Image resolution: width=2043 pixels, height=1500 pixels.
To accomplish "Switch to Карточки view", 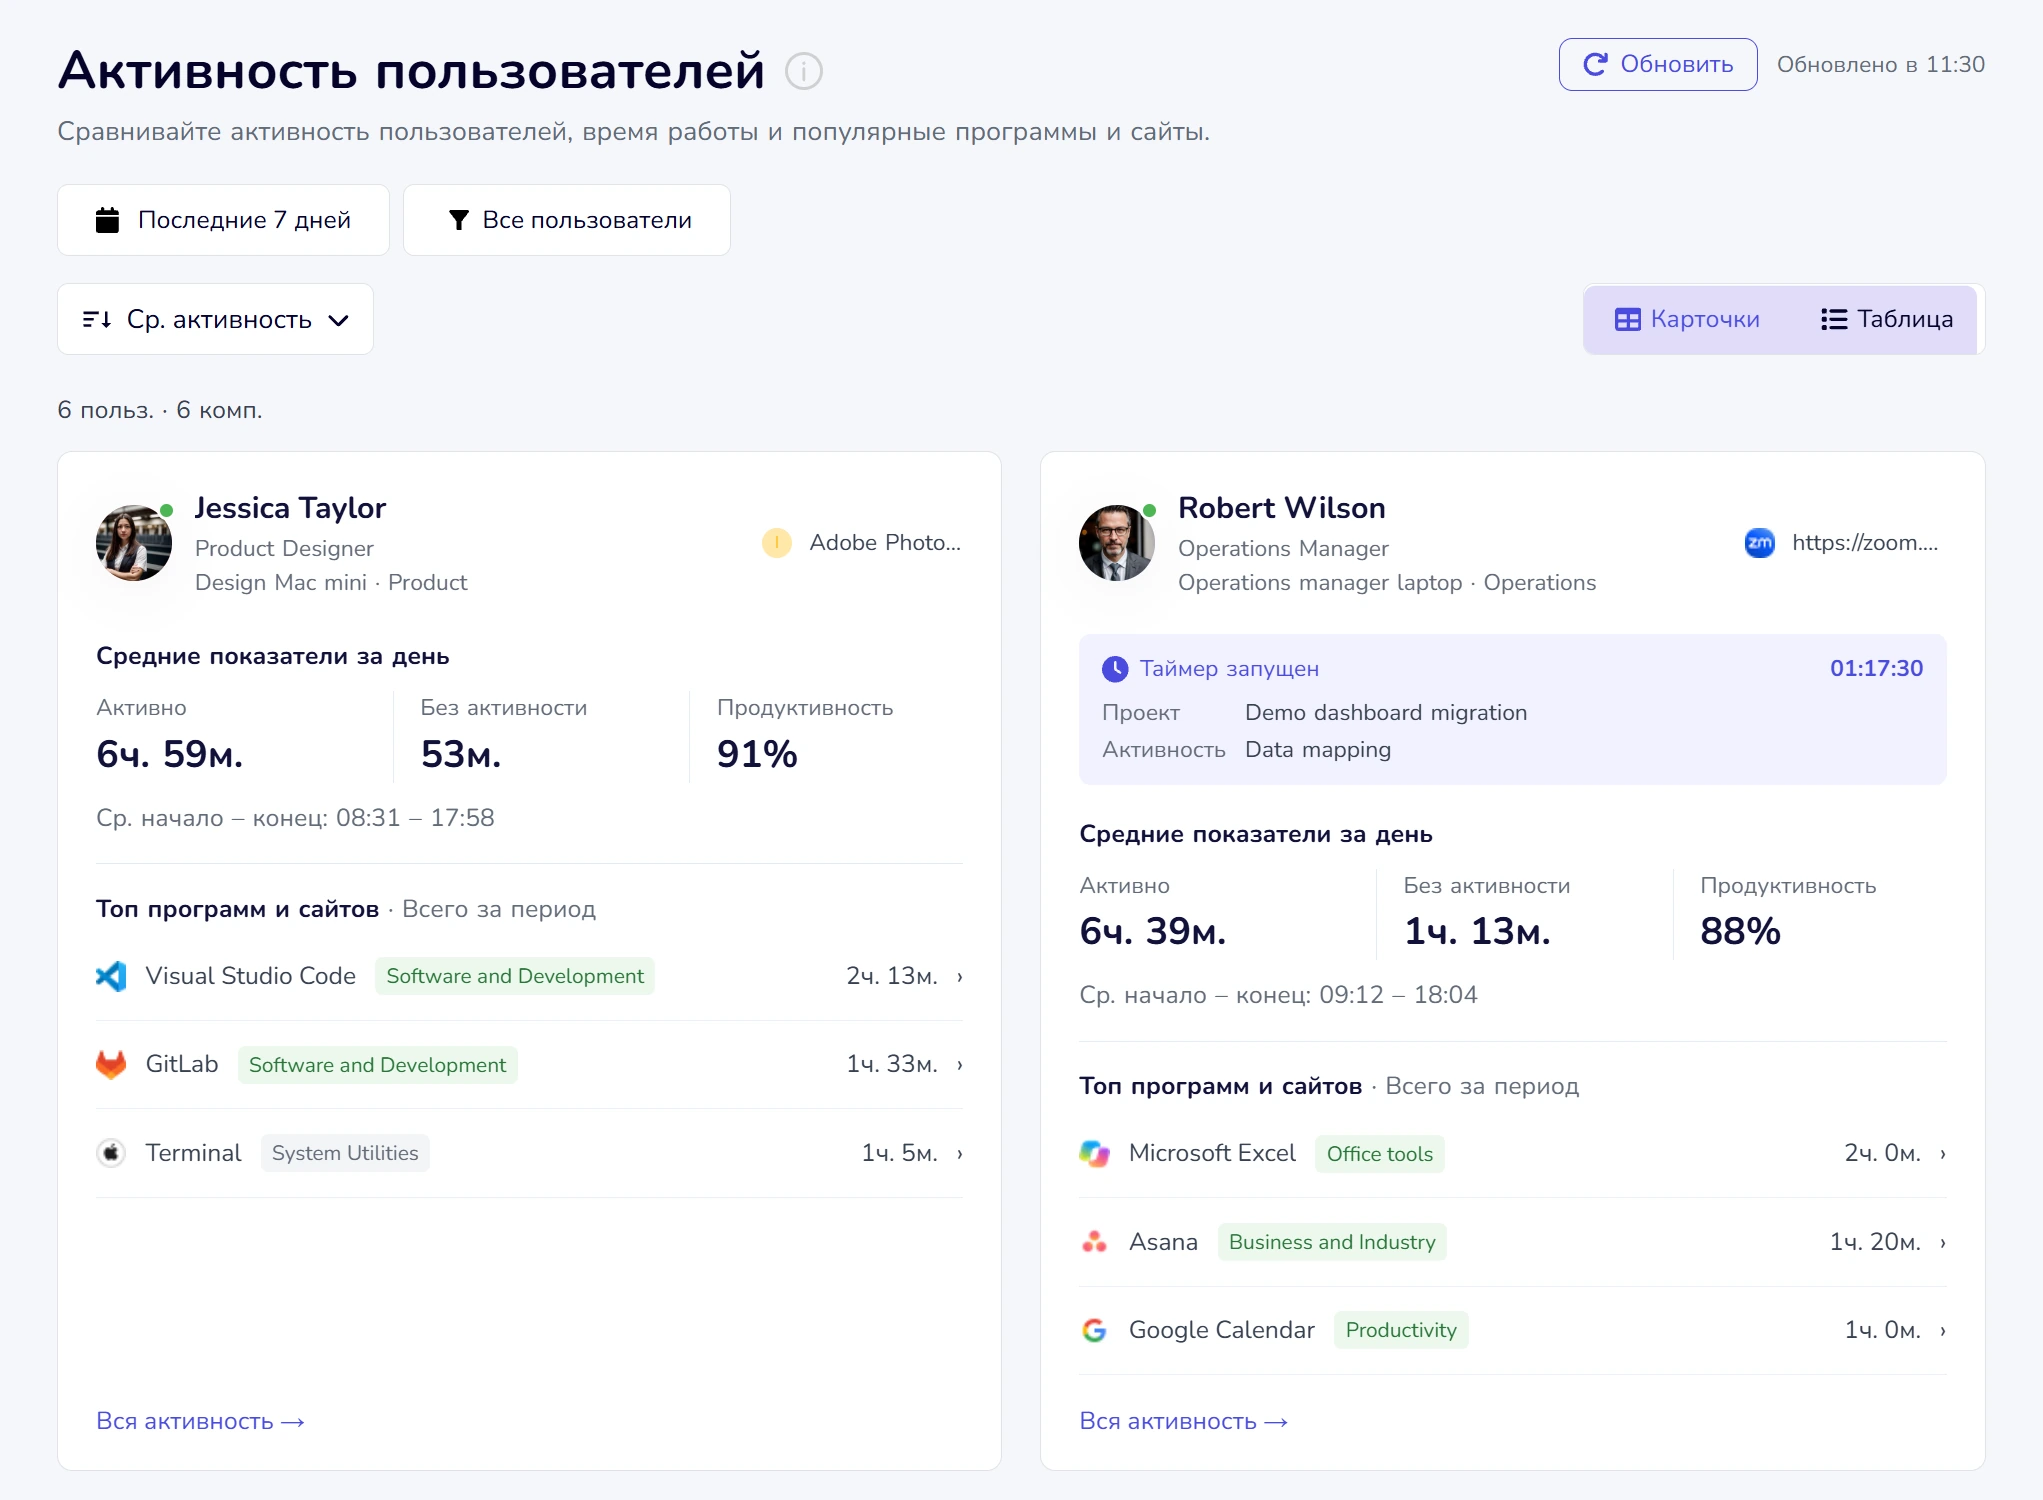I will tap(1687, 319).
